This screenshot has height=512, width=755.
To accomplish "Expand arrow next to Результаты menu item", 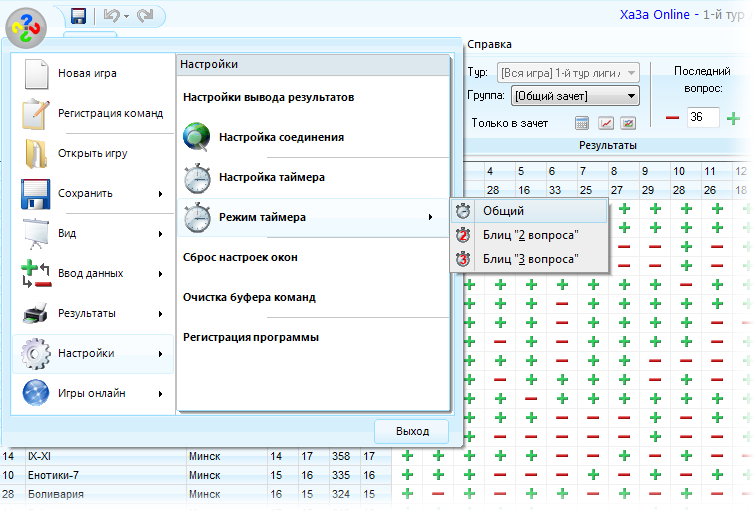I will [x=160, y=314].
